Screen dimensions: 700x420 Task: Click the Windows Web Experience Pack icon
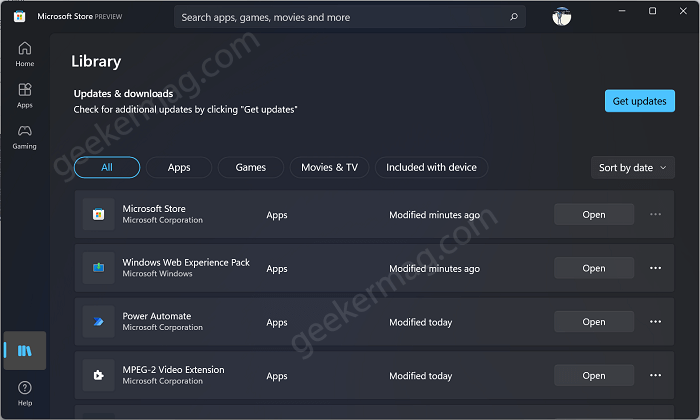pyautogui.click(x=99, y=268)
